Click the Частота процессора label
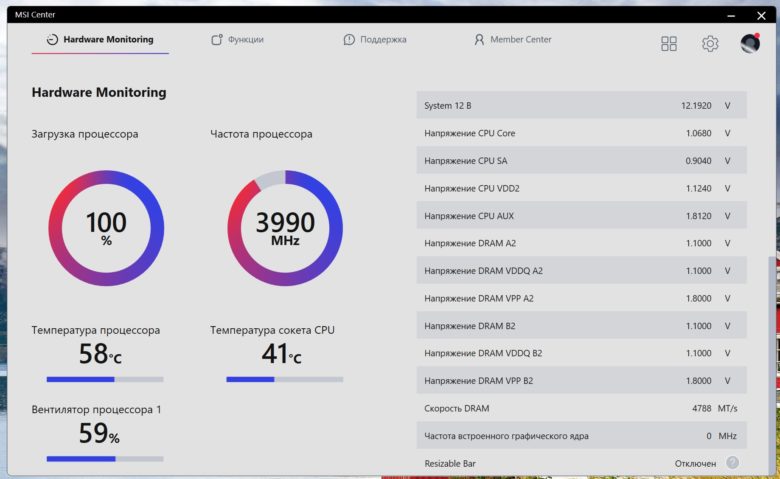This screenshot has height=479, width=780. tap(261, 134)
